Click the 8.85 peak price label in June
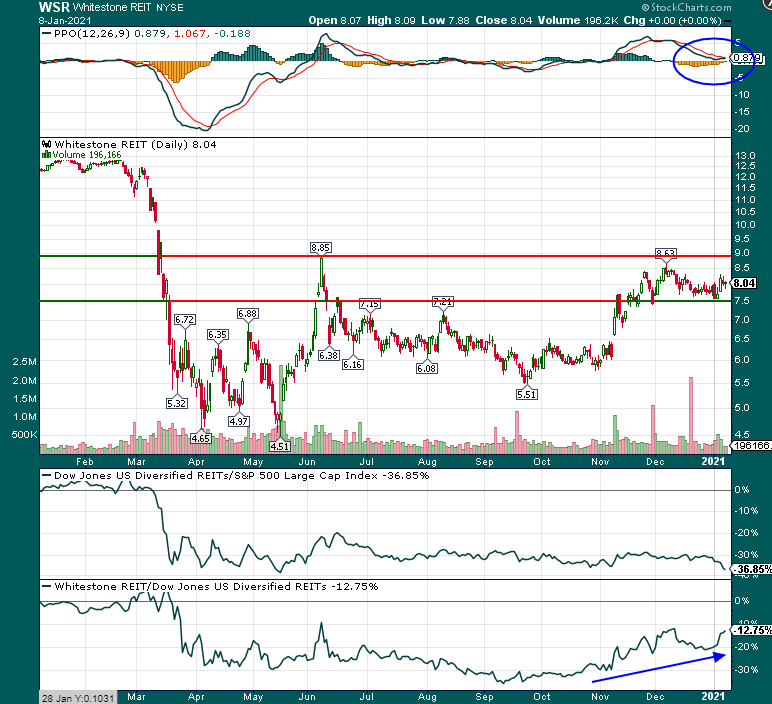772x704 pixels. point(321,248)
